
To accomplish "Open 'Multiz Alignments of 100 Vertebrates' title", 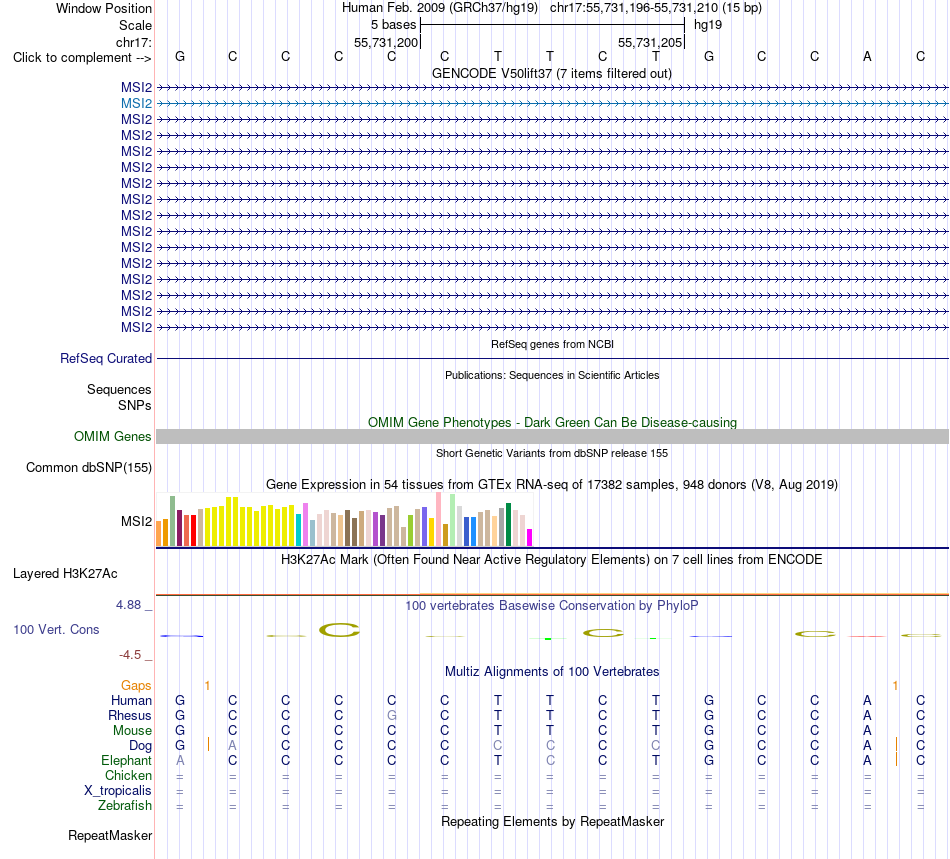I will click(552, 671).
